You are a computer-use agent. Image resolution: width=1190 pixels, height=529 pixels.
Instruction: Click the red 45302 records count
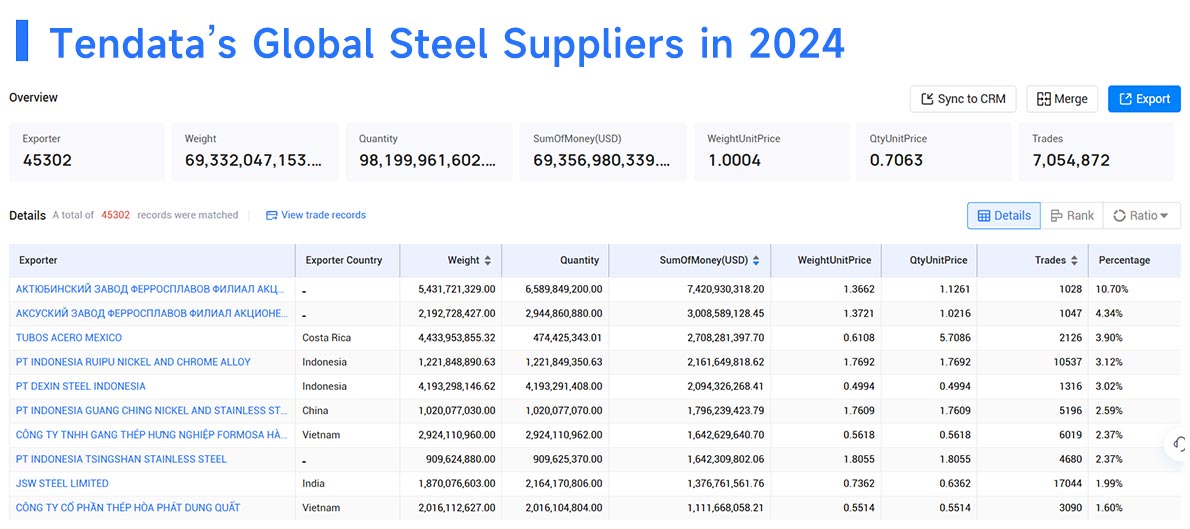pos(115,215)
